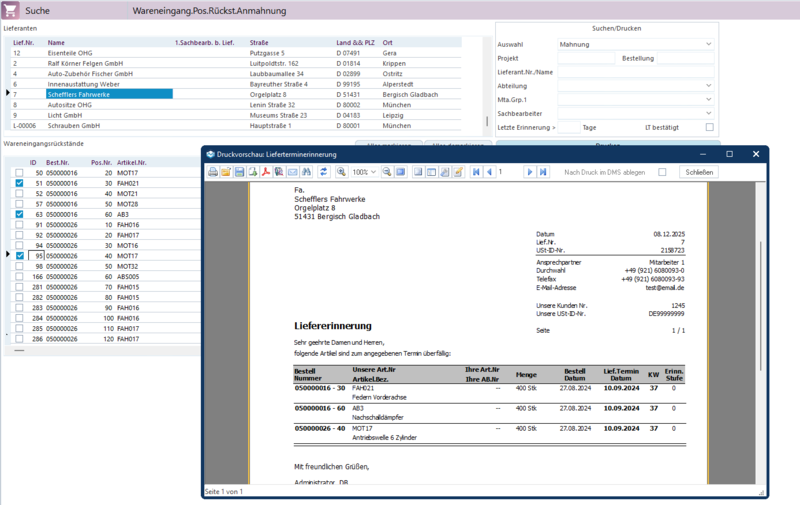Image resolution: width=800 pixels, height=505 pixels.
Task: Open the Auswahl dropdown showing Mahnung
Action: click(708, 44)
